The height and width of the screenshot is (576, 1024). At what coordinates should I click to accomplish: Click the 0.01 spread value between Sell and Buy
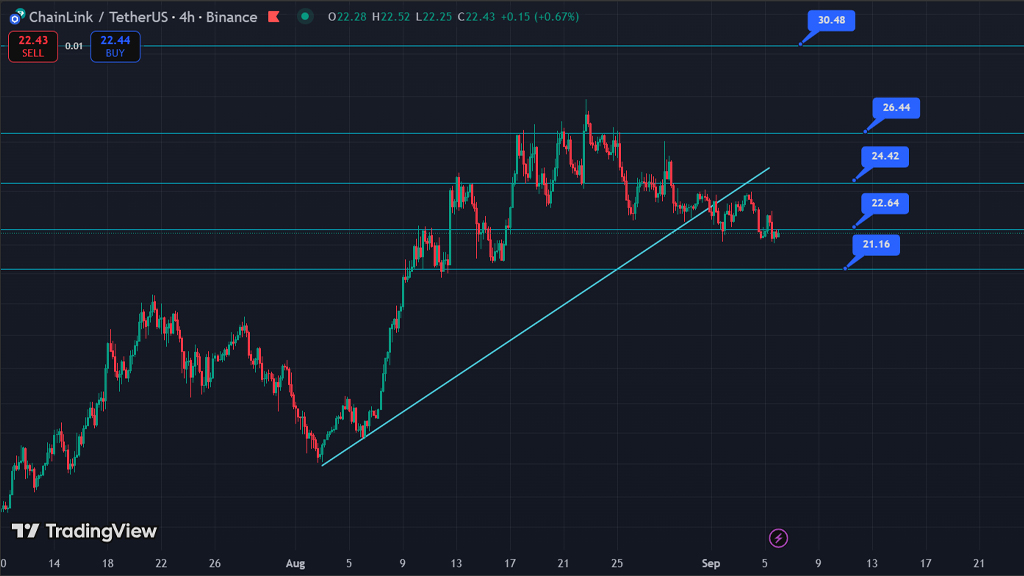pos(74,46)
